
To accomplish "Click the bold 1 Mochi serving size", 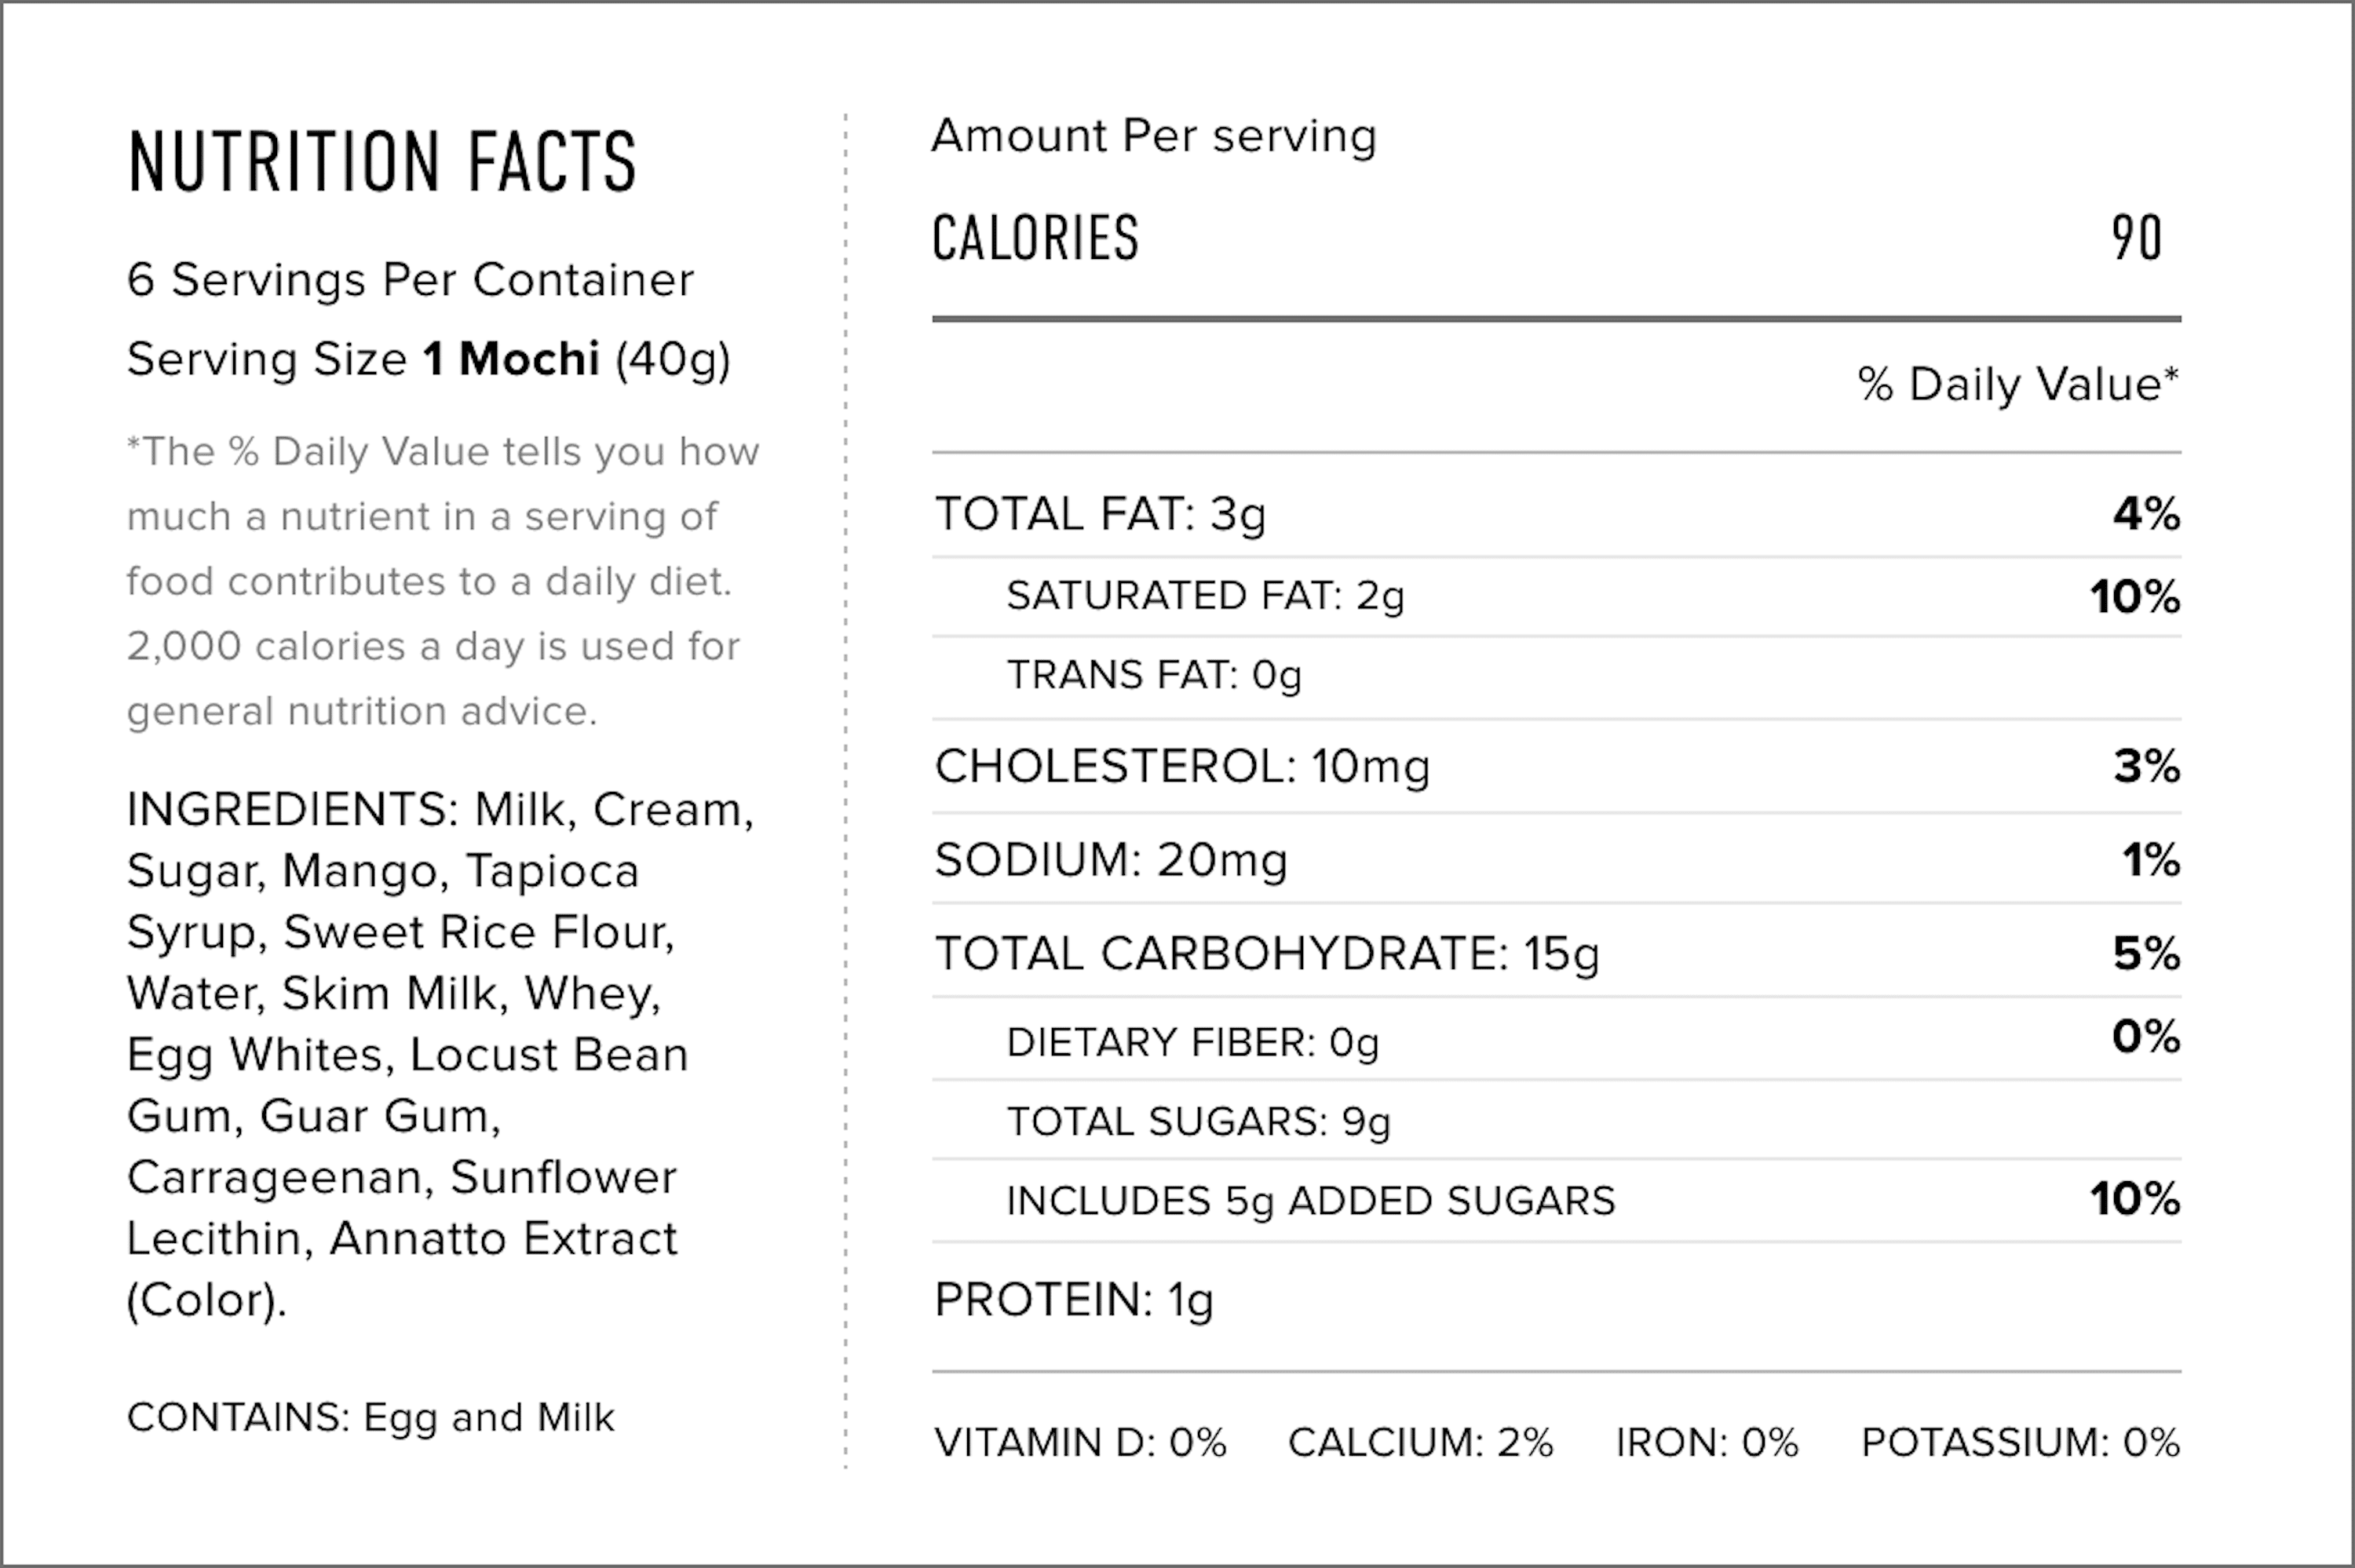I will tap(511, 359).
